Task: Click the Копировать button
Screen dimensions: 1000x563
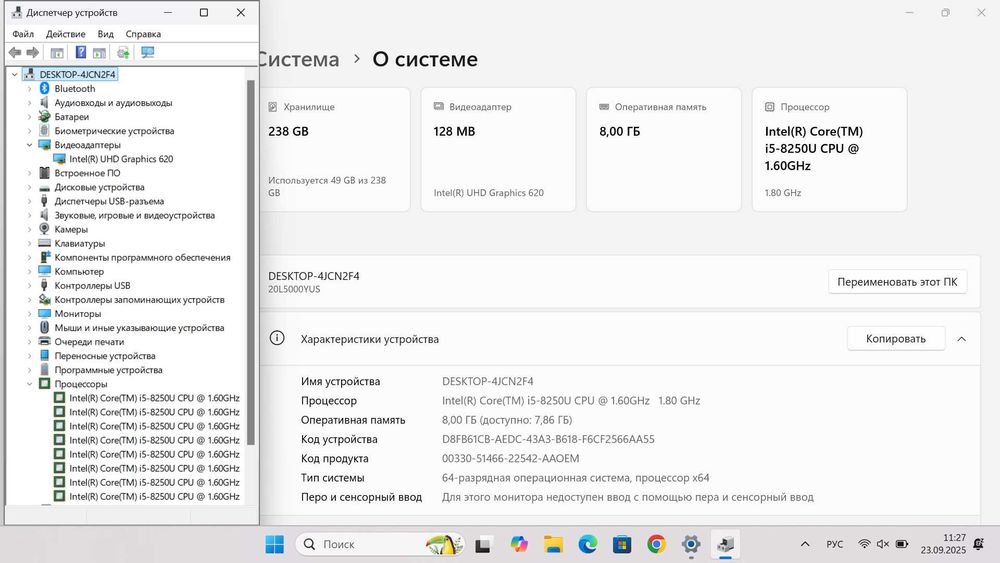Action: click(x=895, y=339)
